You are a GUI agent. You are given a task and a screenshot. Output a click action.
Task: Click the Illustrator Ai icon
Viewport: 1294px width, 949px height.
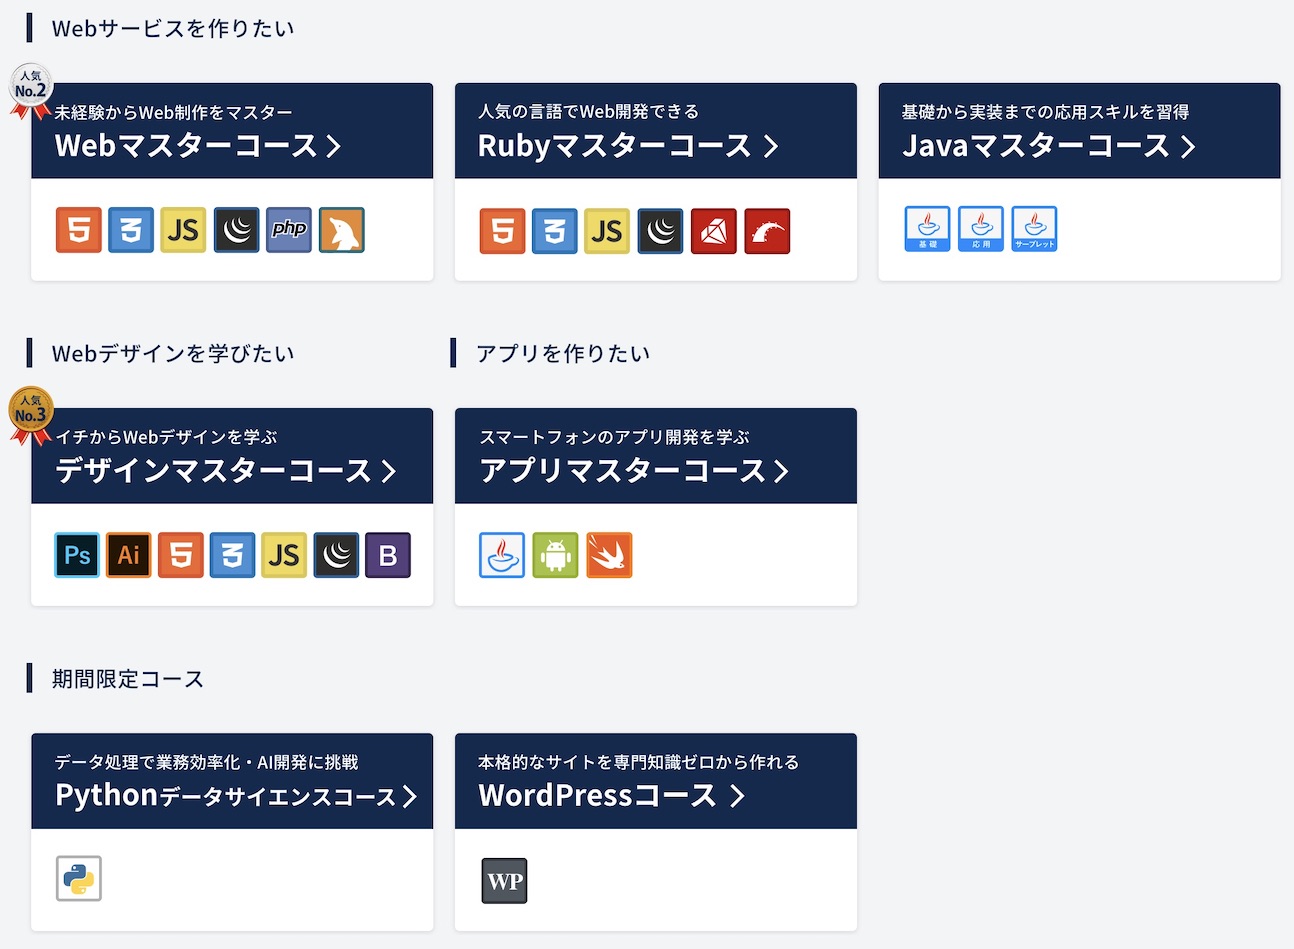129,555
